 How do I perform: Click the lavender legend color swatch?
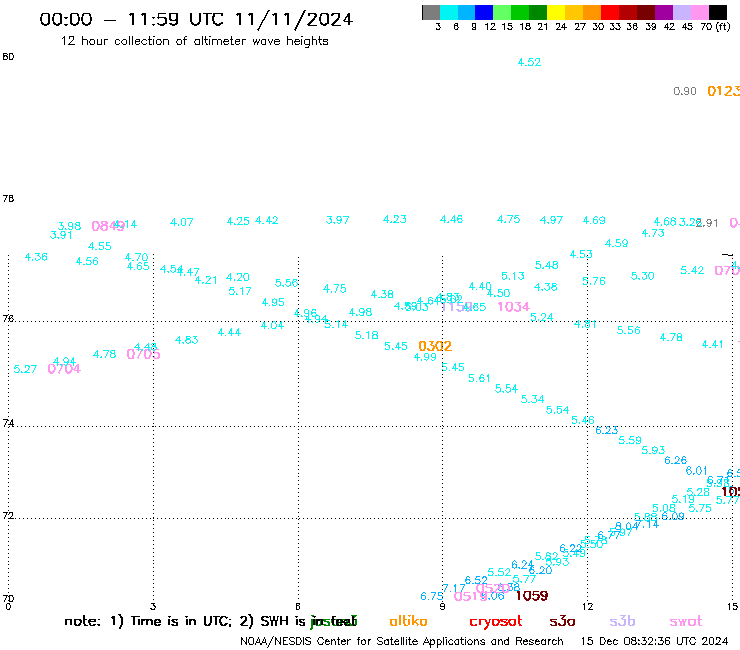pyautogui.click(x=682, y=12)
